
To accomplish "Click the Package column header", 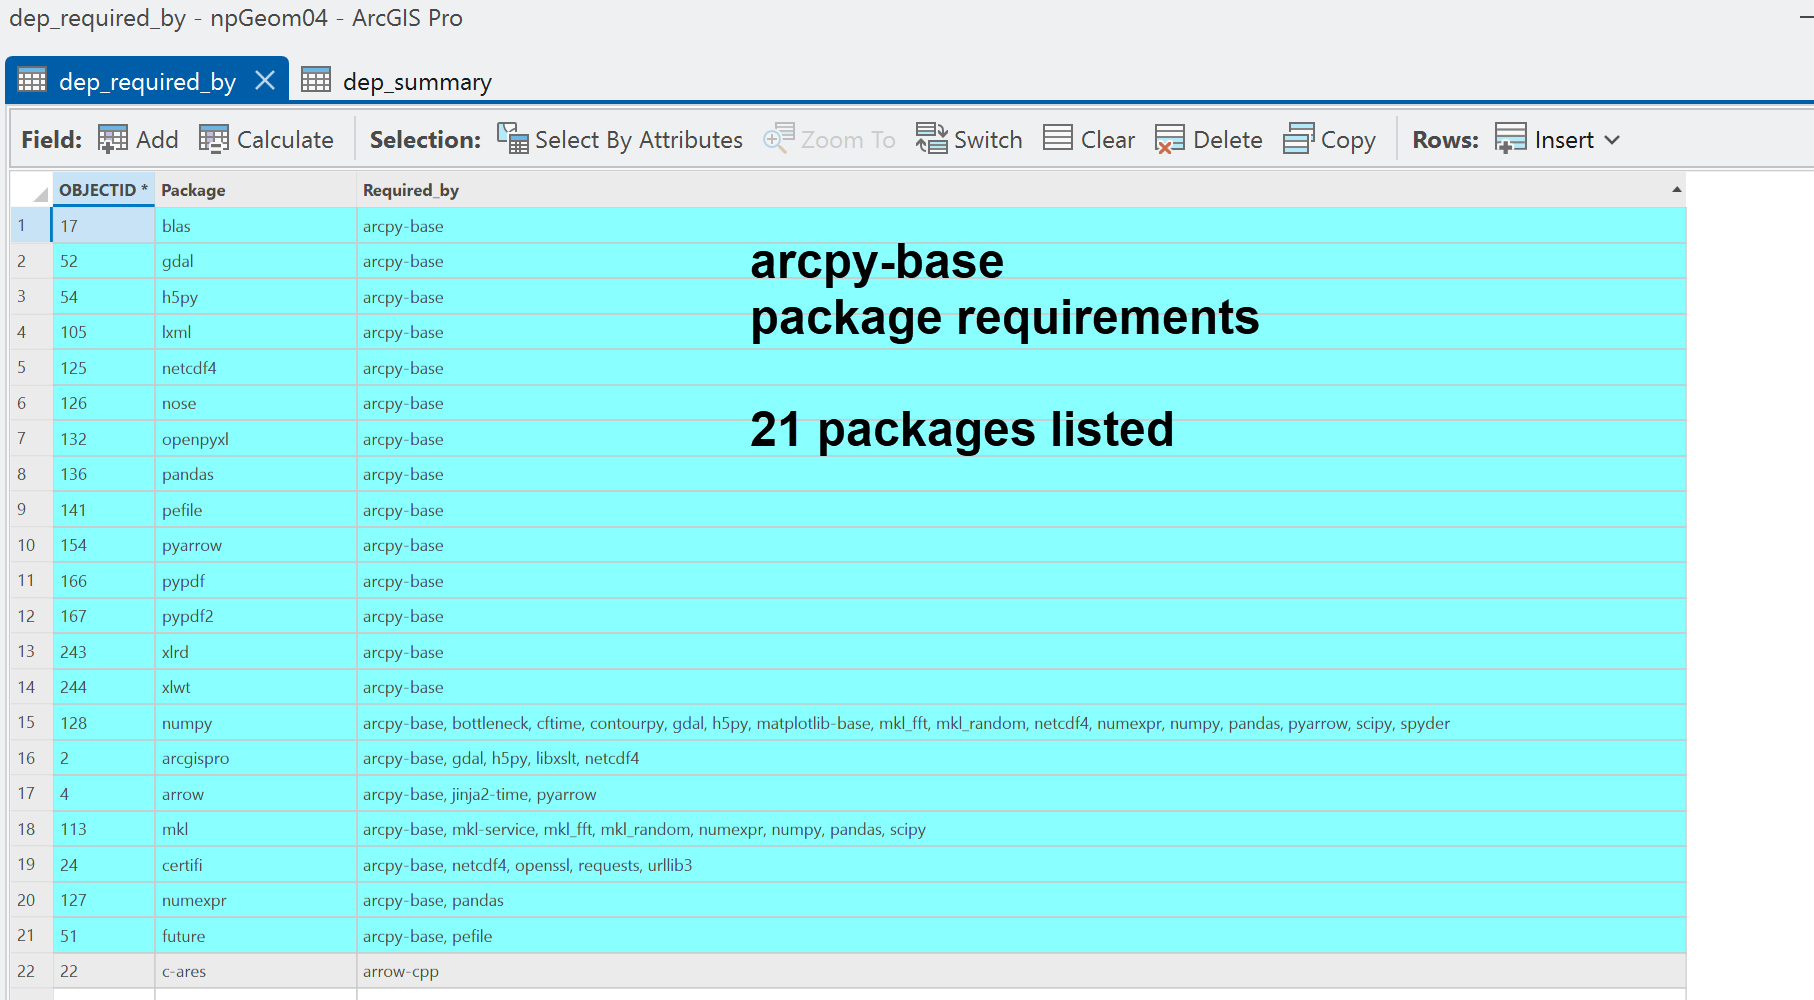I will 256,190.
